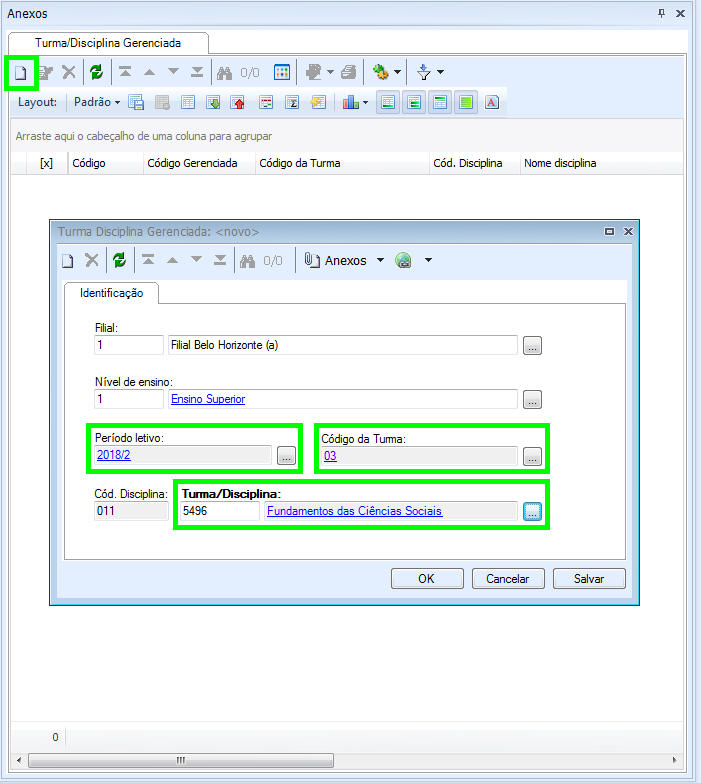Viewport: 701px width, 783px height.
Task: Click the OK button
Action: [x=427, y=579]
